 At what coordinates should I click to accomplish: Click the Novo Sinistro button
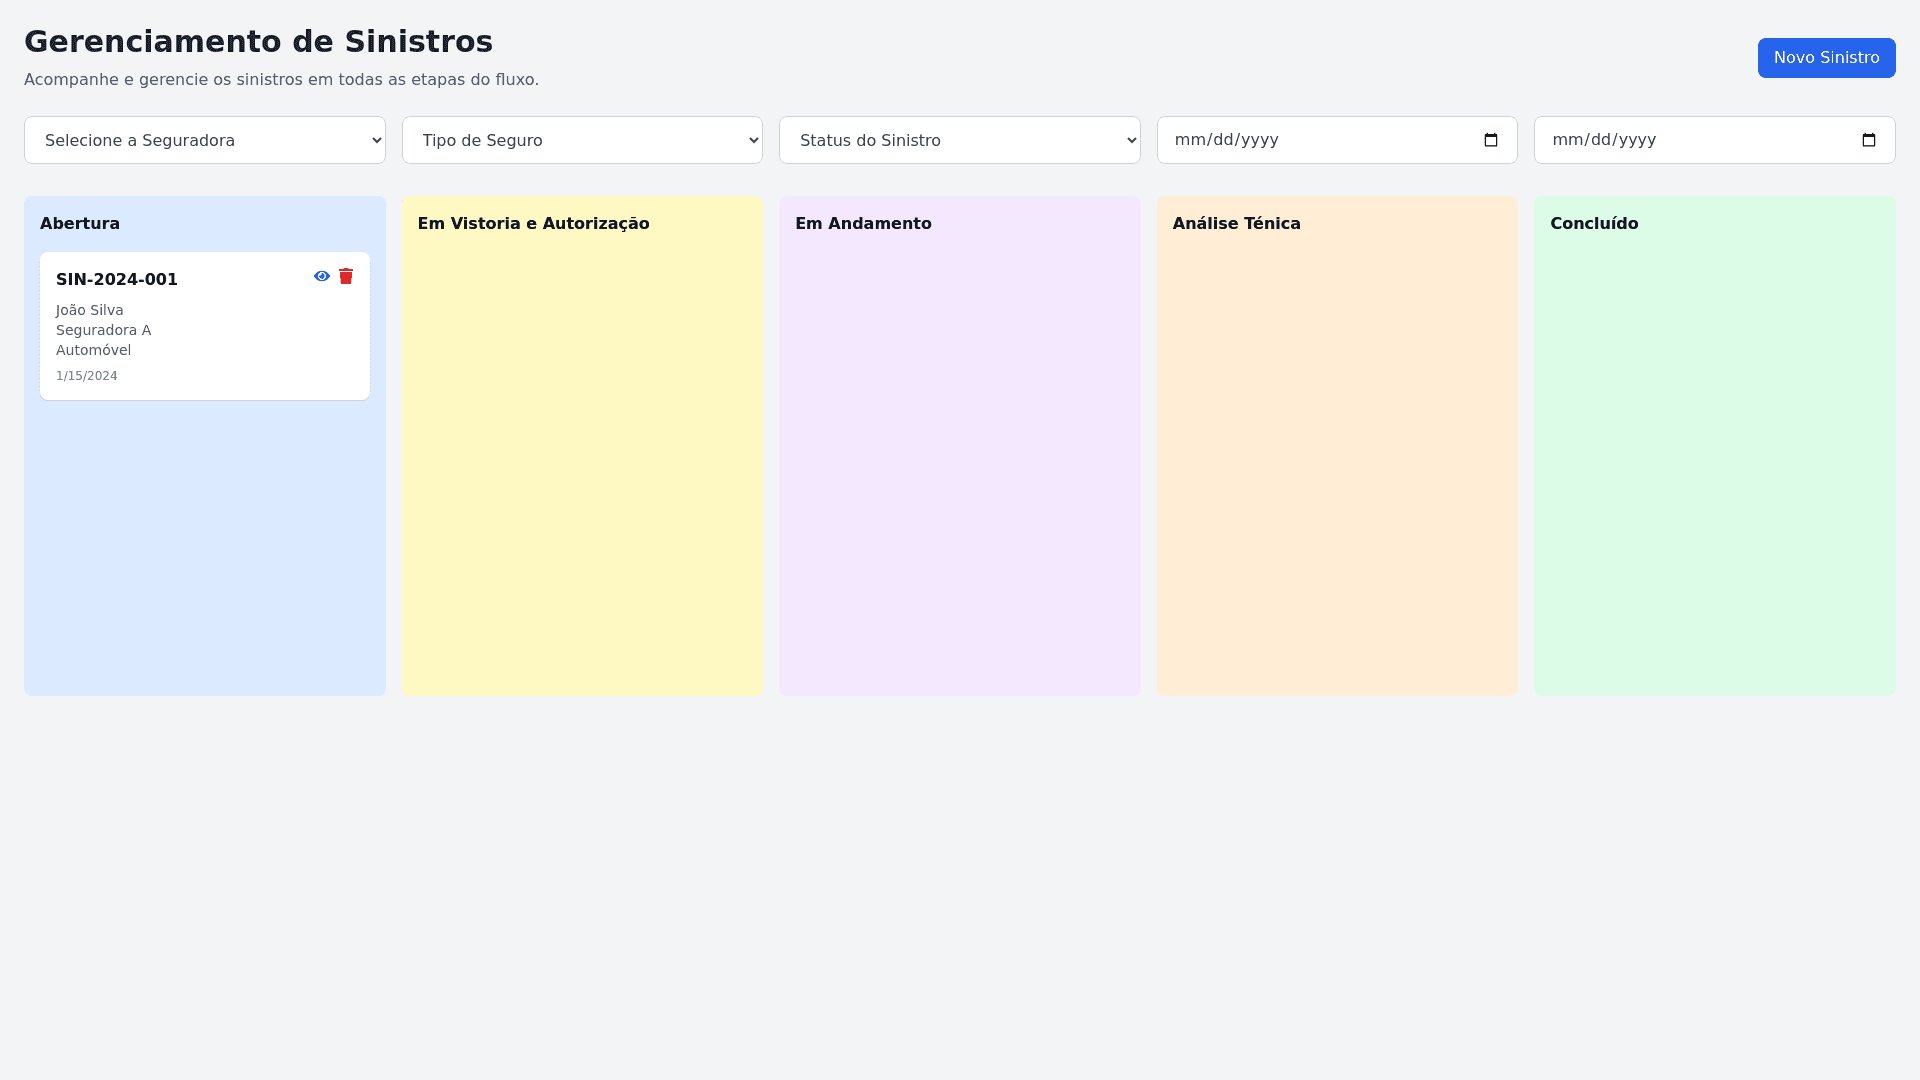pos(1826,58)
